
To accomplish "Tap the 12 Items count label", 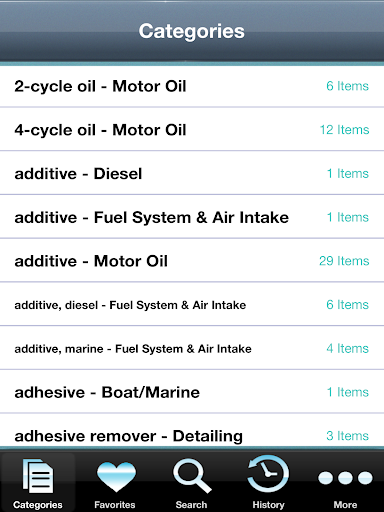I will [x=344, y=130].
